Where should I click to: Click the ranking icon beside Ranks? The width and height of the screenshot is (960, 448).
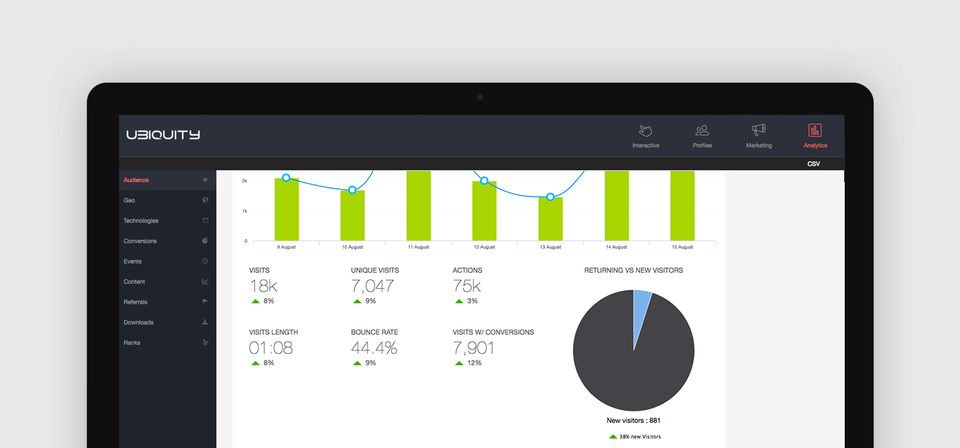[x=205, y=343]
